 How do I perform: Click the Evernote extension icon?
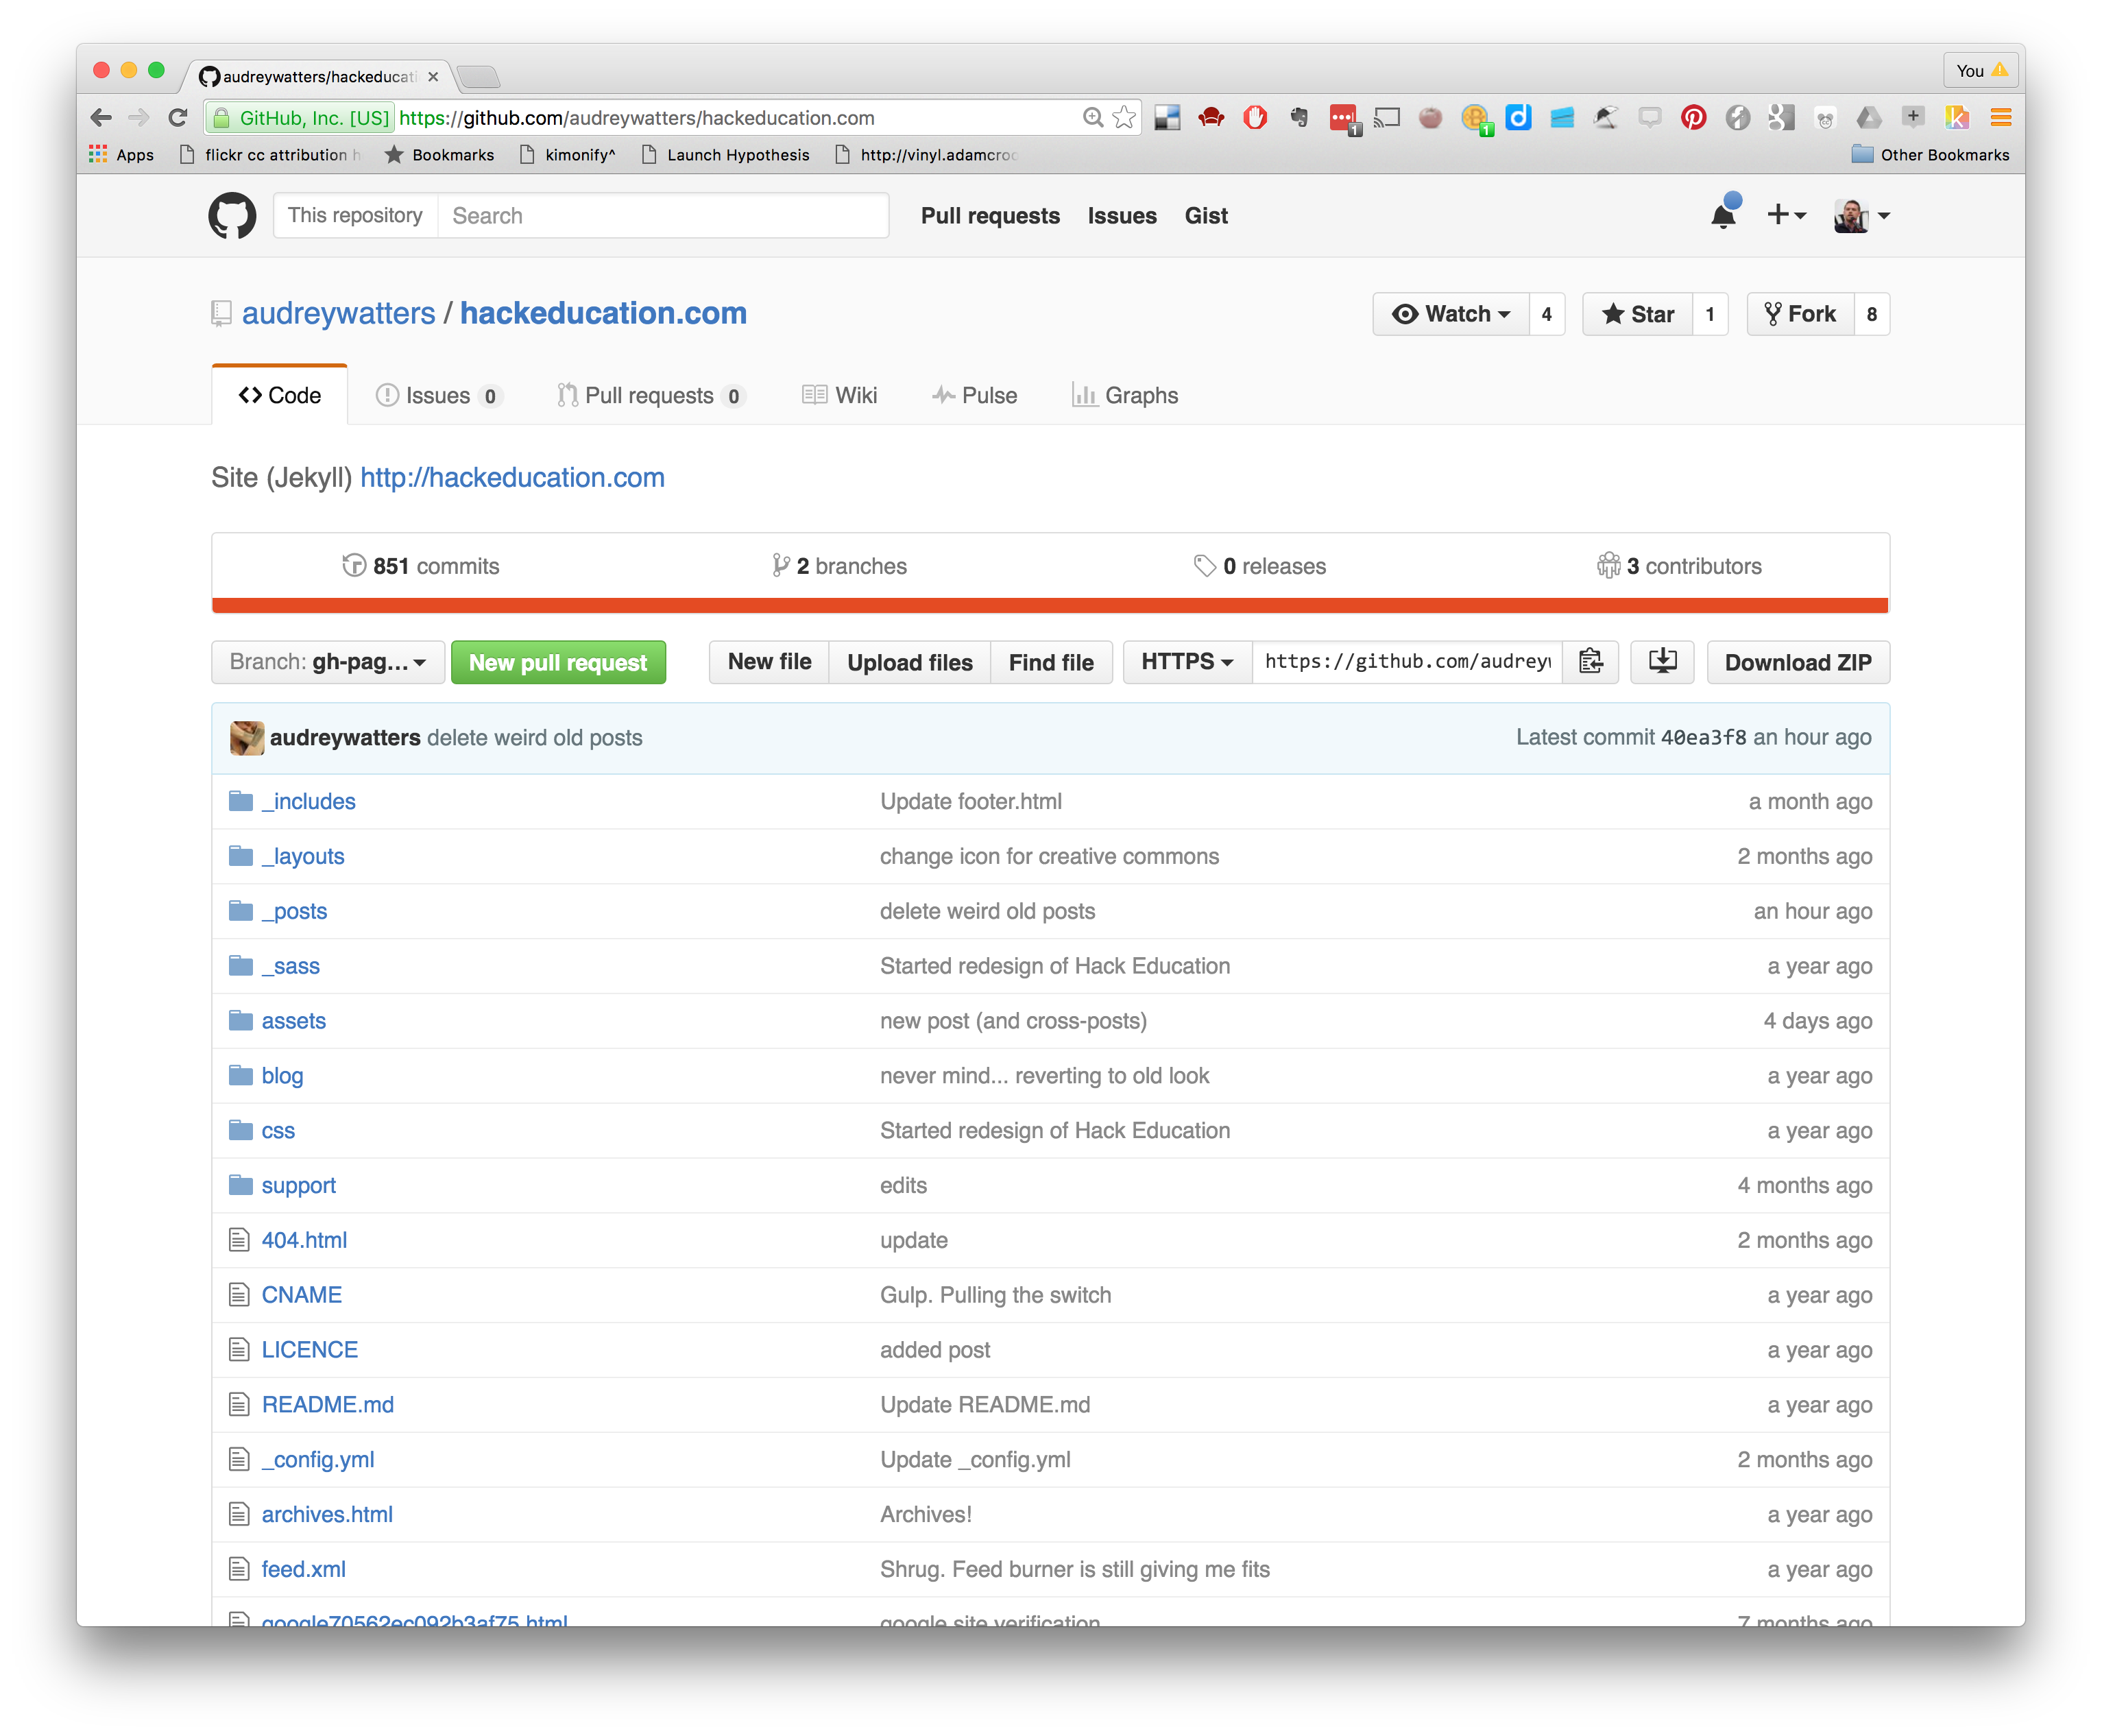pos(1299,118)
